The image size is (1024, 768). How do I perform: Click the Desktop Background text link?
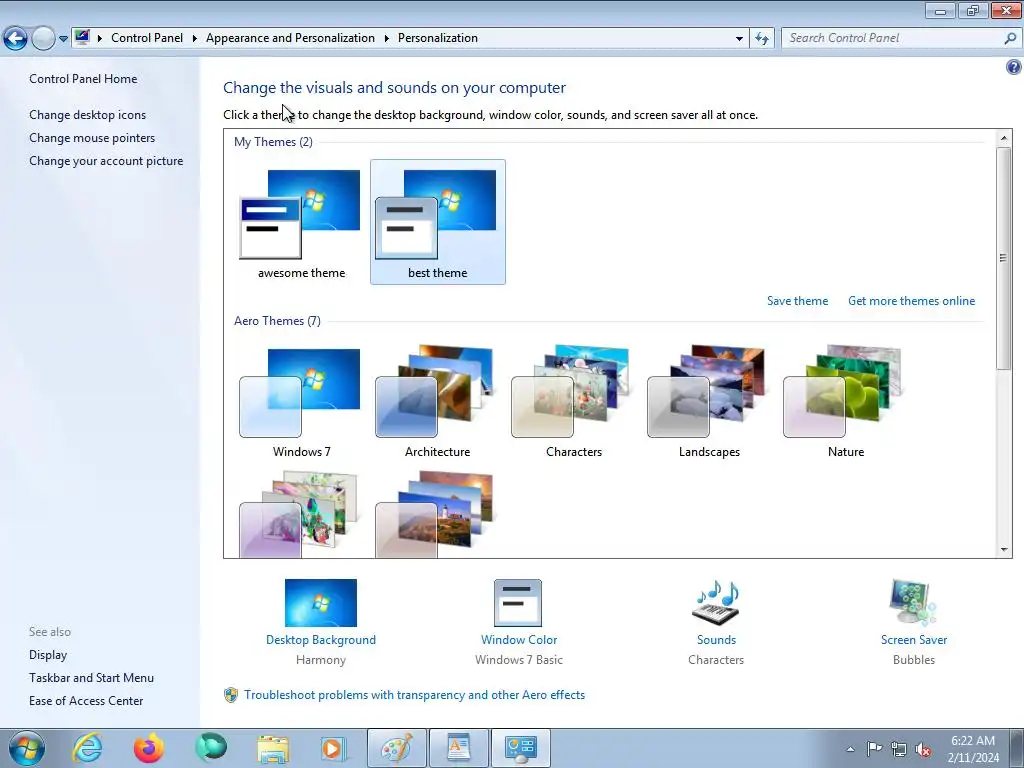(321, 640)
